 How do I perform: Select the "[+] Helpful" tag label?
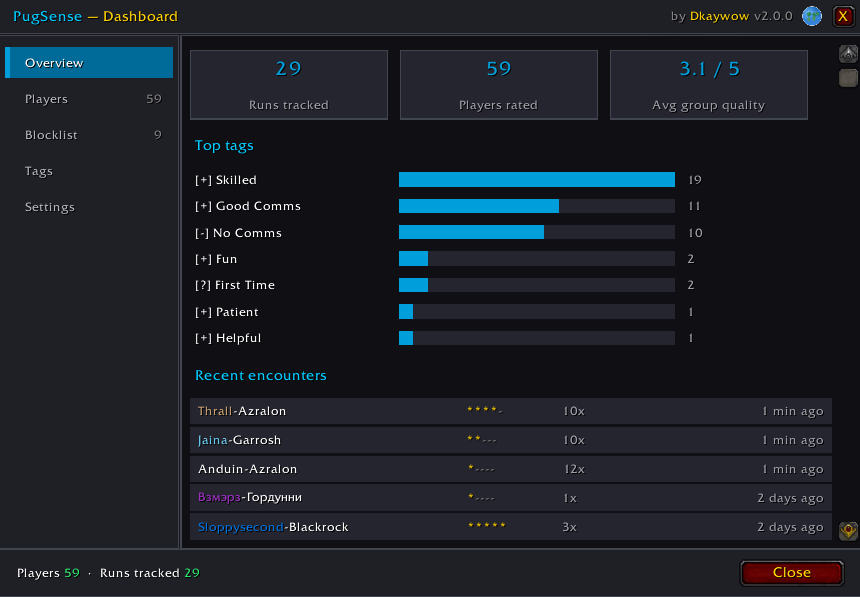(x=228, y=338)
